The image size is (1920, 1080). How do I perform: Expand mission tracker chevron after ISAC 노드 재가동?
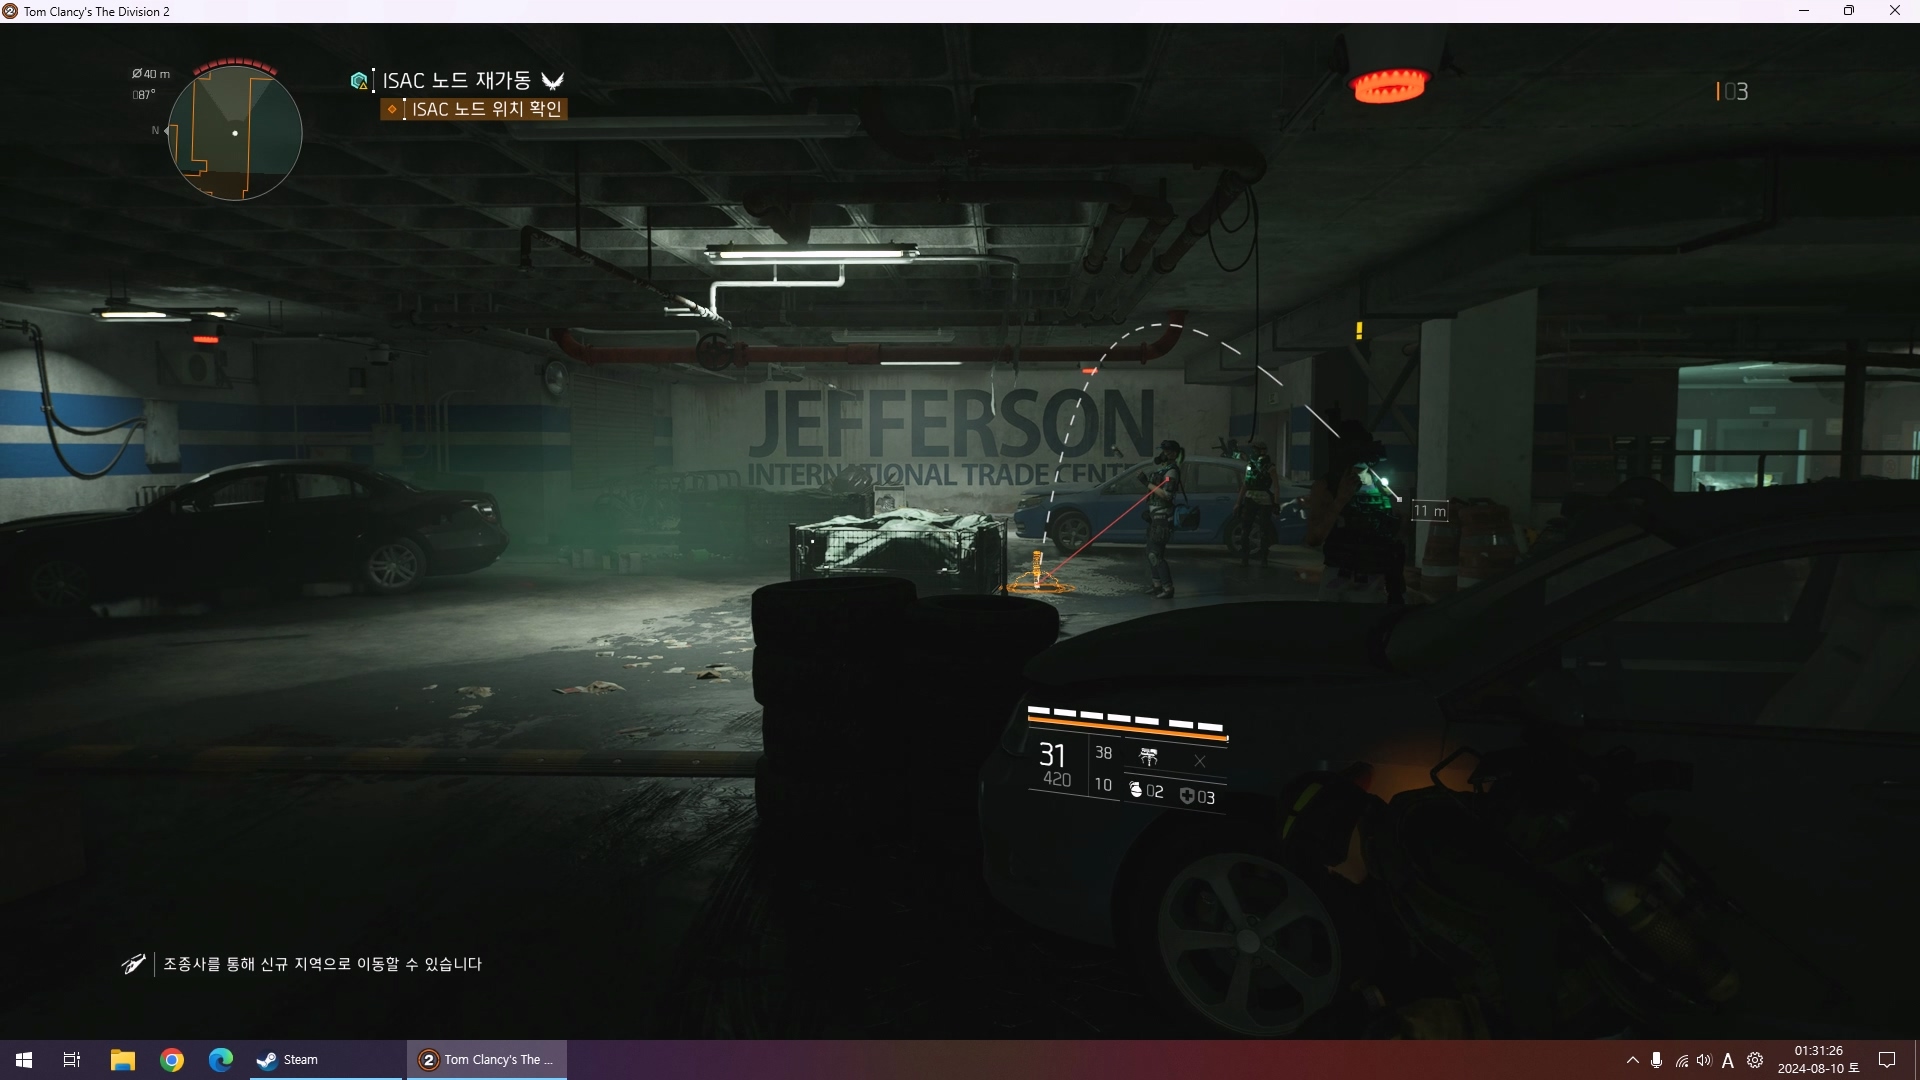pos(552,81)
